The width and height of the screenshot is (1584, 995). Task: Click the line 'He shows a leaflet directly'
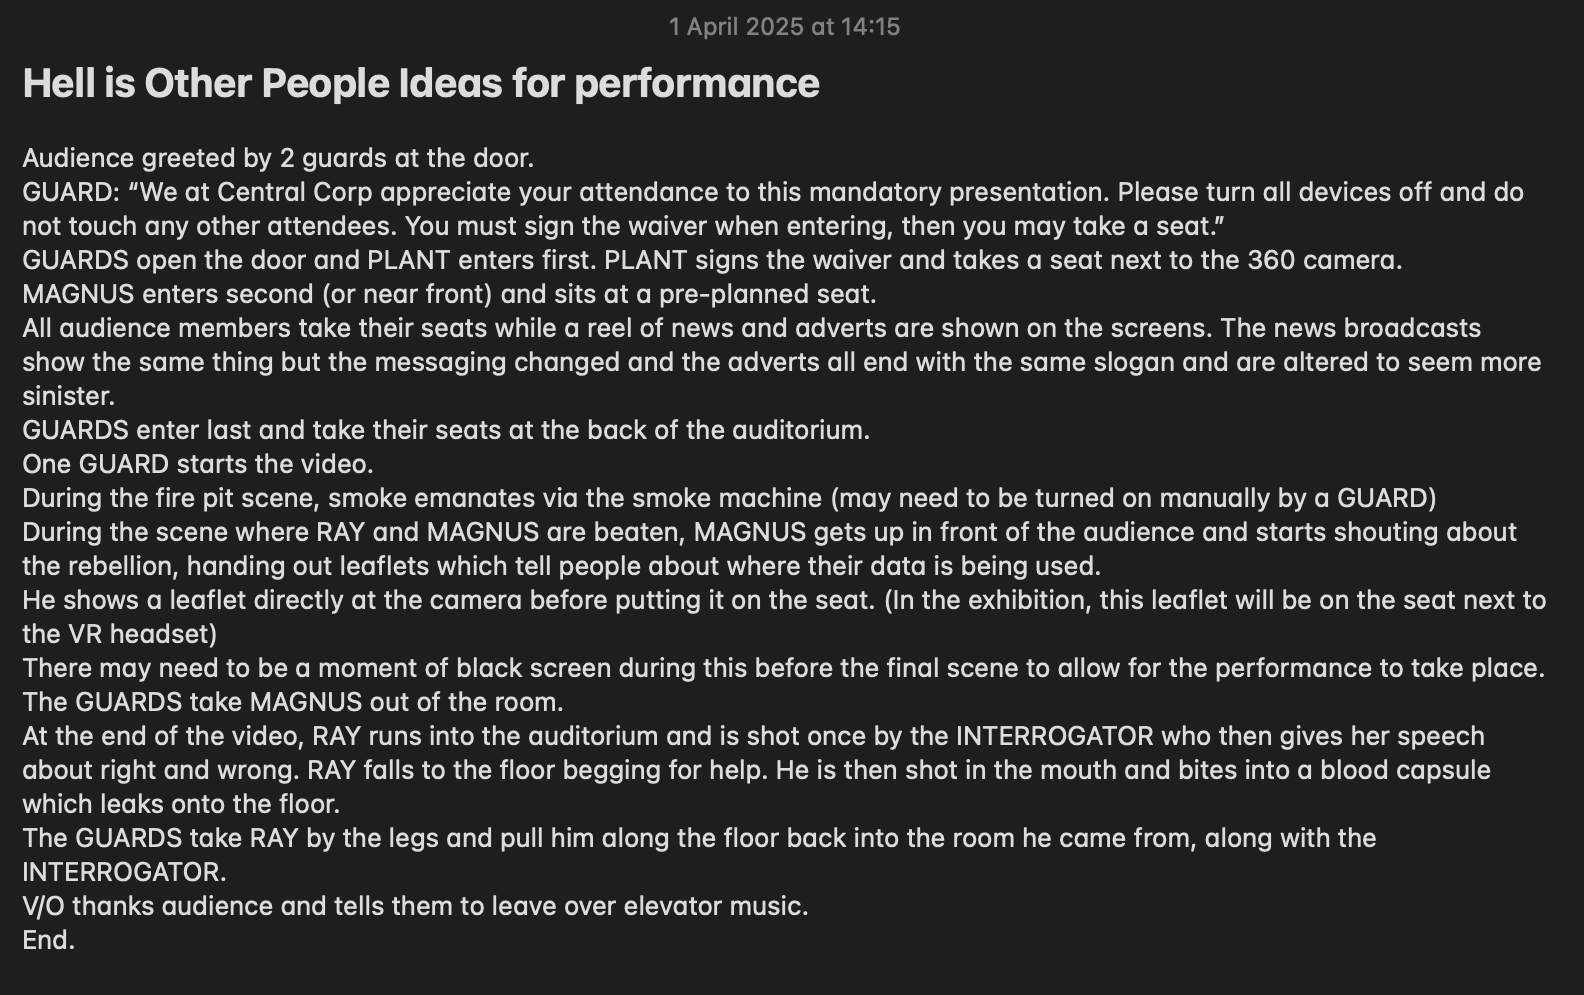(784, 601)
